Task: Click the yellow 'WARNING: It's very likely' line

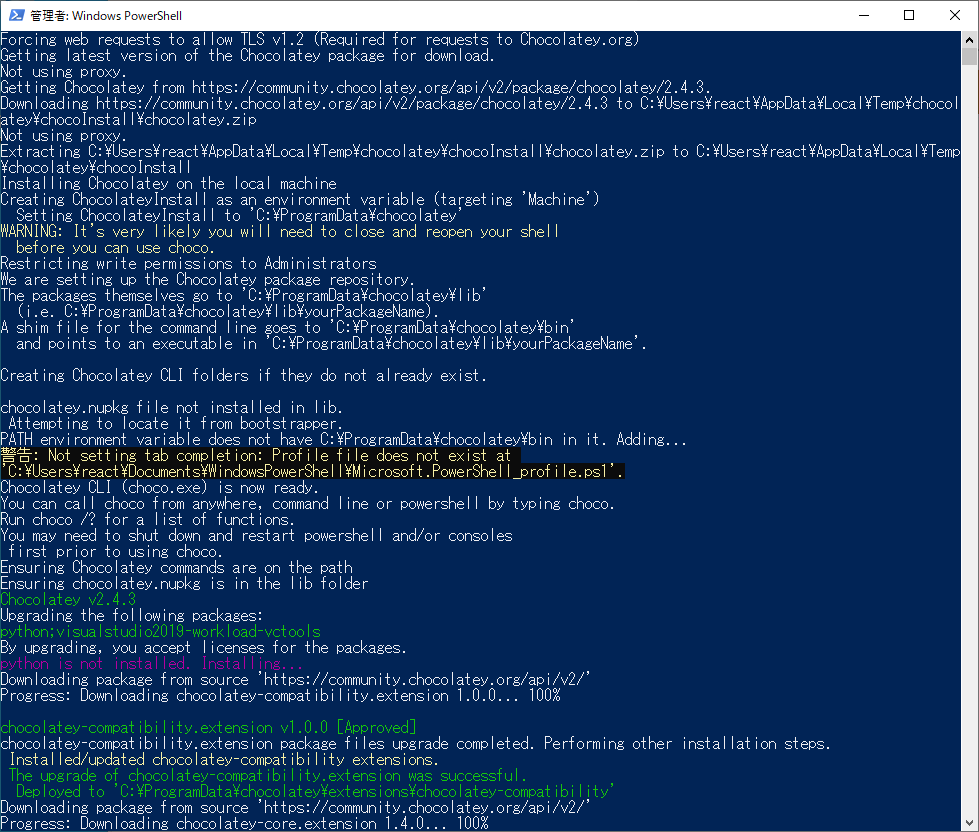Action: 280,232
